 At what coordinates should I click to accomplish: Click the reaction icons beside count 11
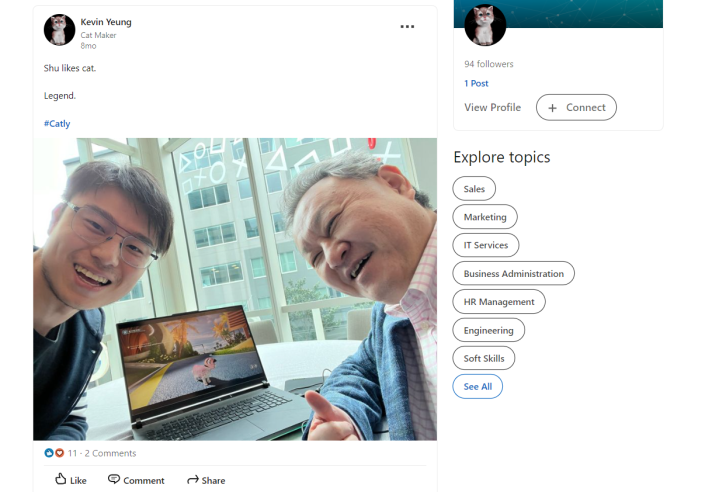point(54,453)
